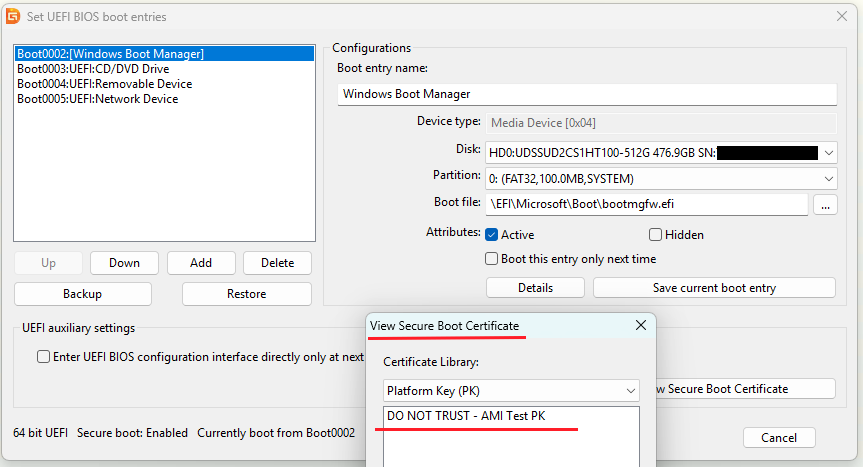Click the Secure boot: Enabled status text
Viewport: 863px width, 467px height.
click(132, 433)
